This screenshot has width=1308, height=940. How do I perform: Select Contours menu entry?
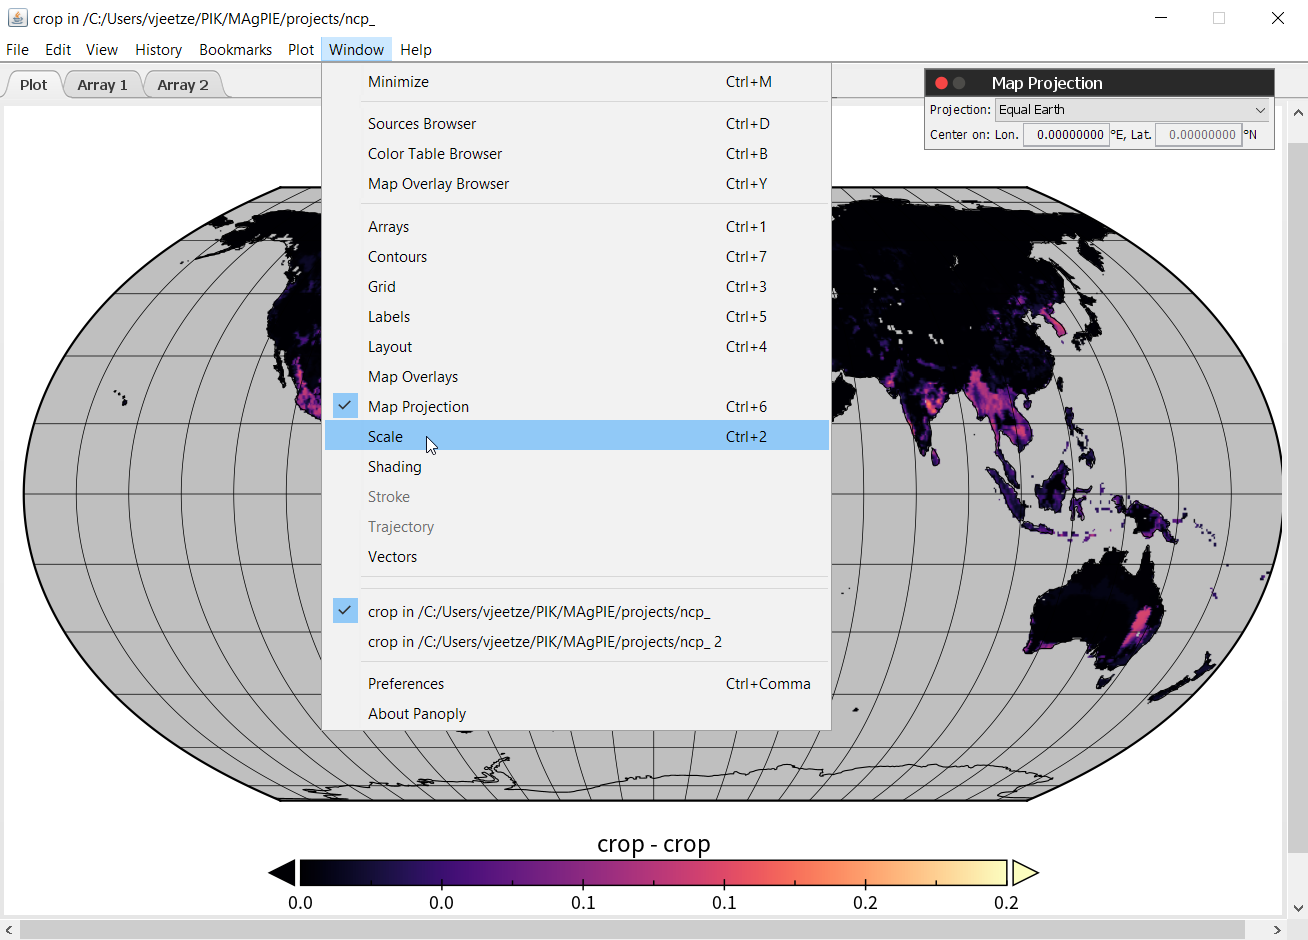[x=577, y=257]
